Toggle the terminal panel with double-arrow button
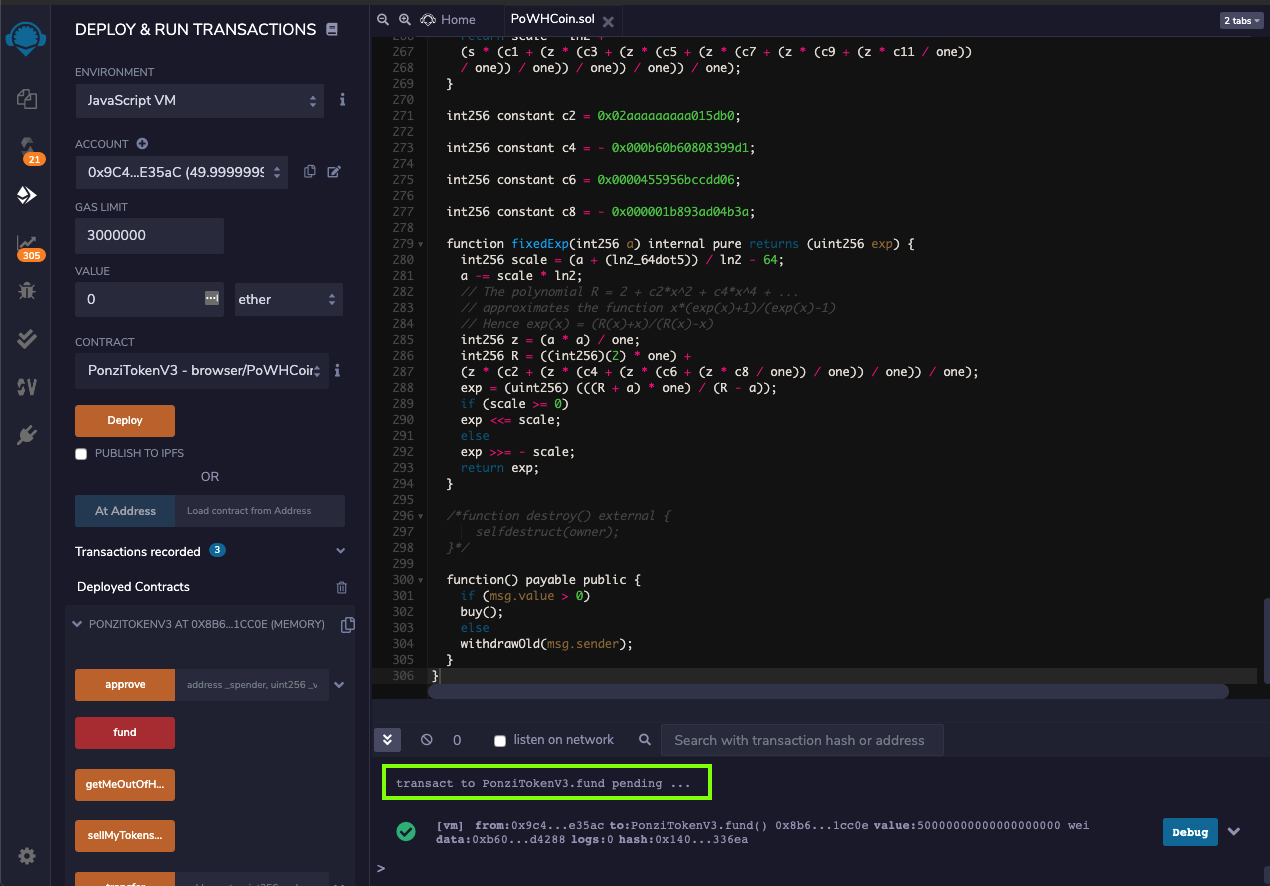The image size is (1270, 886). [x=387, y=740]
